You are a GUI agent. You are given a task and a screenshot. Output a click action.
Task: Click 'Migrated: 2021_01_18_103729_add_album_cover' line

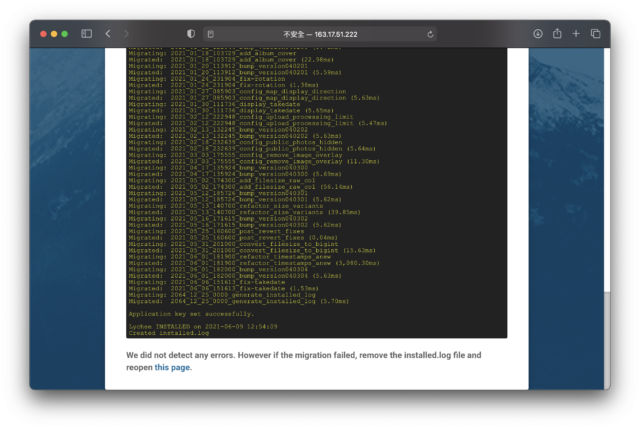[231, 60]
